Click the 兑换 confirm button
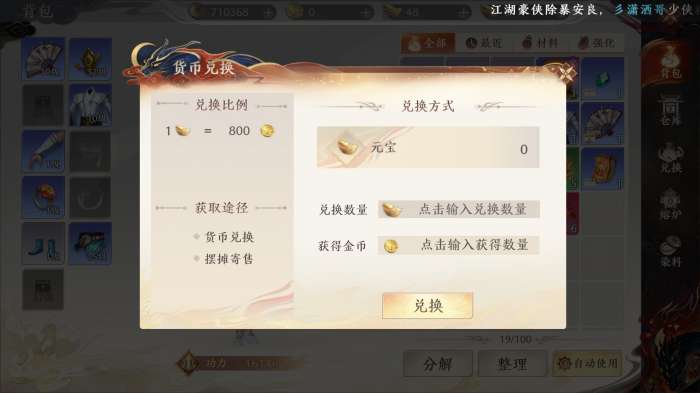This screenshot has height=393, width=700. (x=427, y=305)
